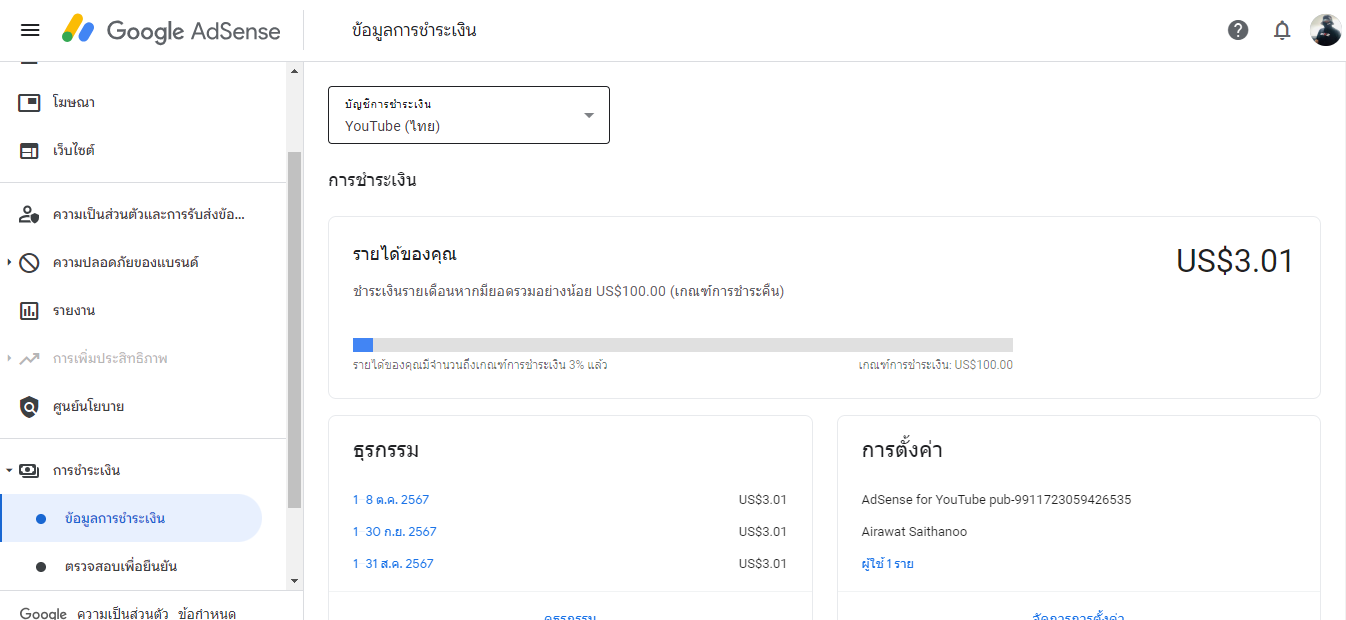
Task: Open the hamburger main menu
Action: [x=30, y=30]
